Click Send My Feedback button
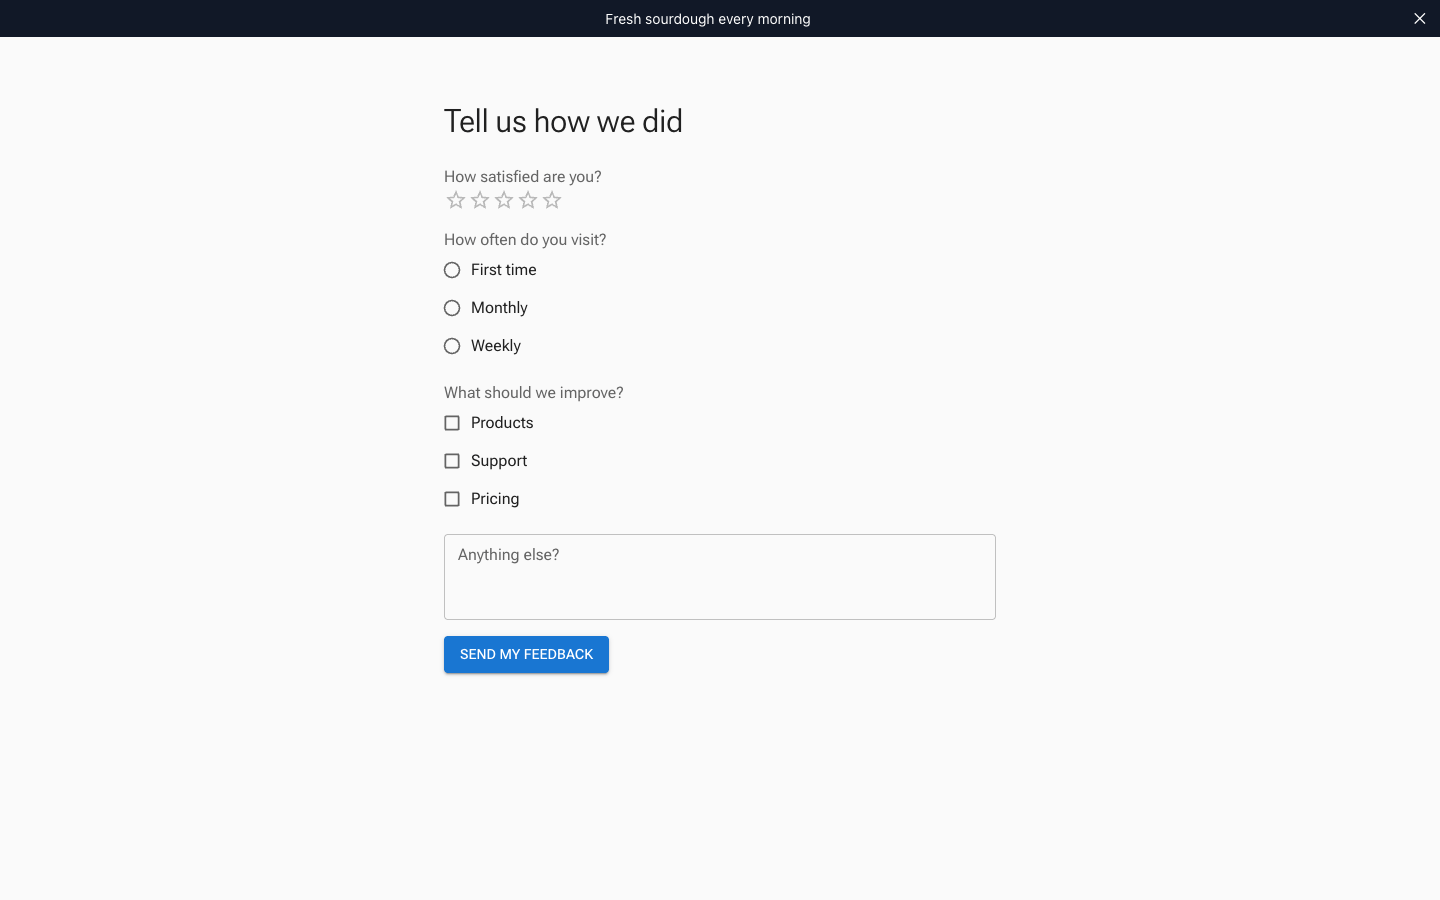This screenshot has height=900, width=1440. point(526,655)
